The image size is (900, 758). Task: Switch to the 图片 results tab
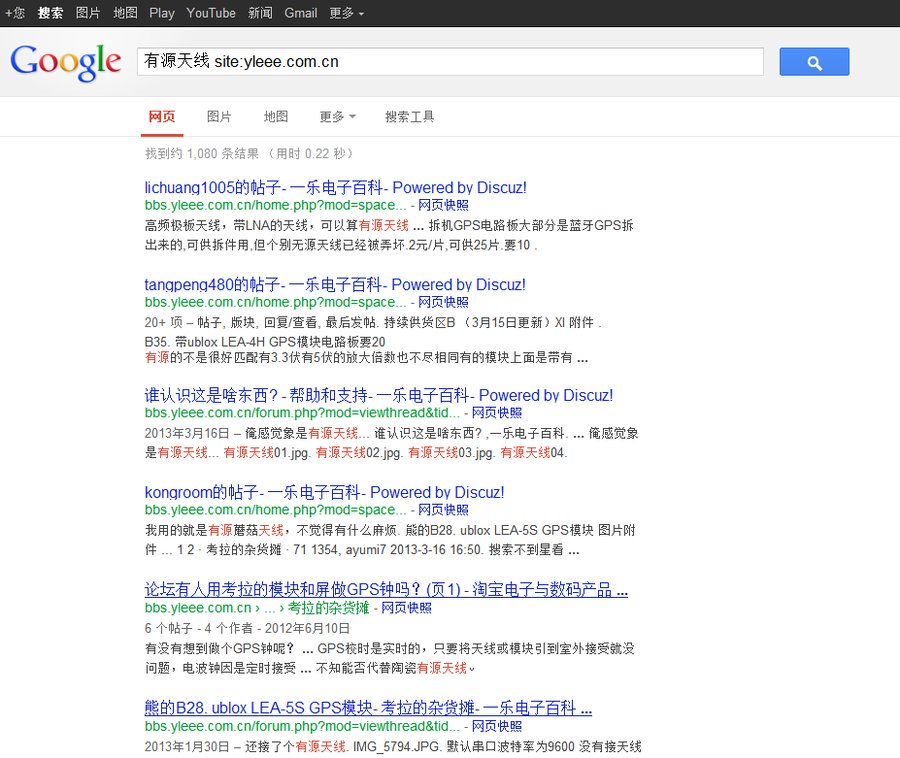219,116
